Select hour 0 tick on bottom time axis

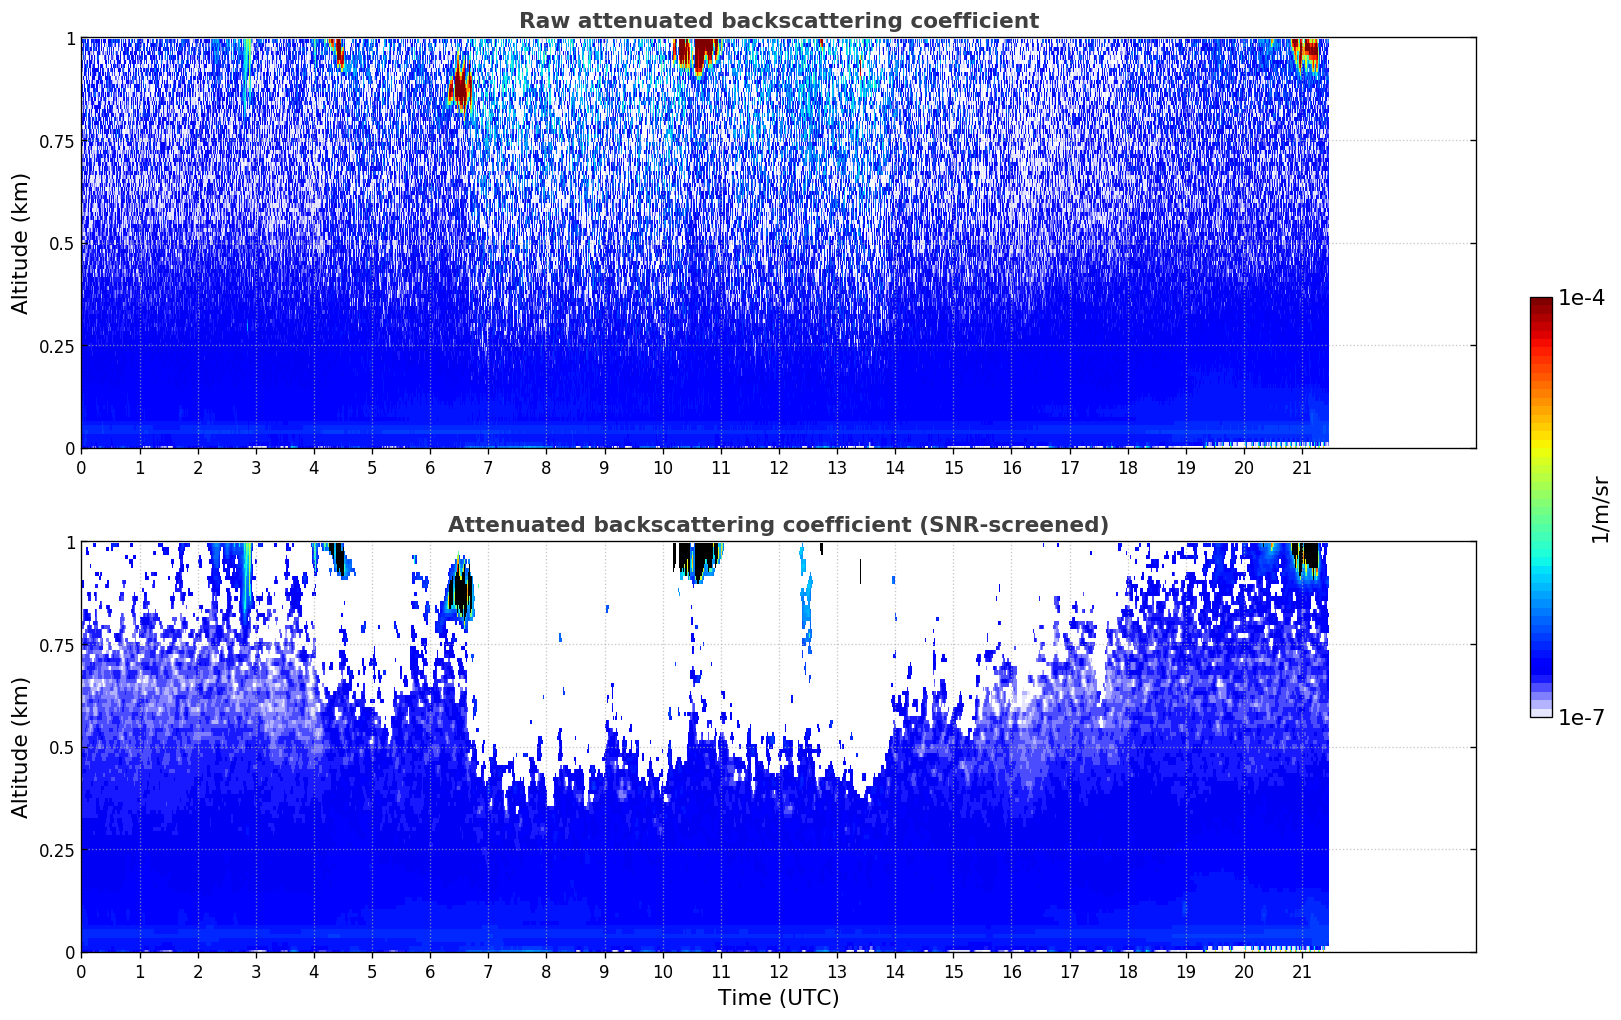pos(81,972)
